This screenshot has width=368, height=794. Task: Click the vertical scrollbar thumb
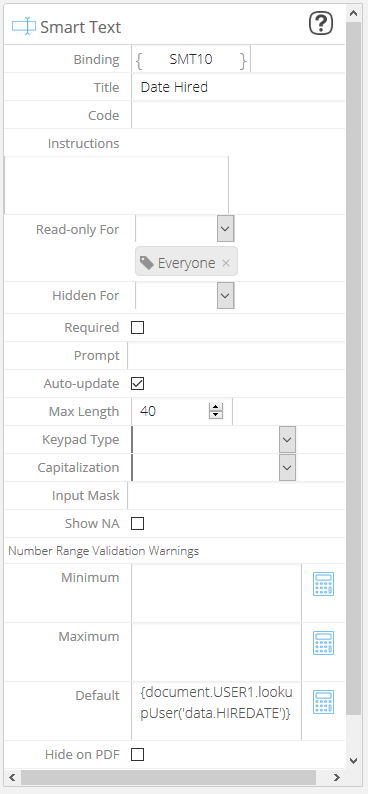[x=354, y=368]
